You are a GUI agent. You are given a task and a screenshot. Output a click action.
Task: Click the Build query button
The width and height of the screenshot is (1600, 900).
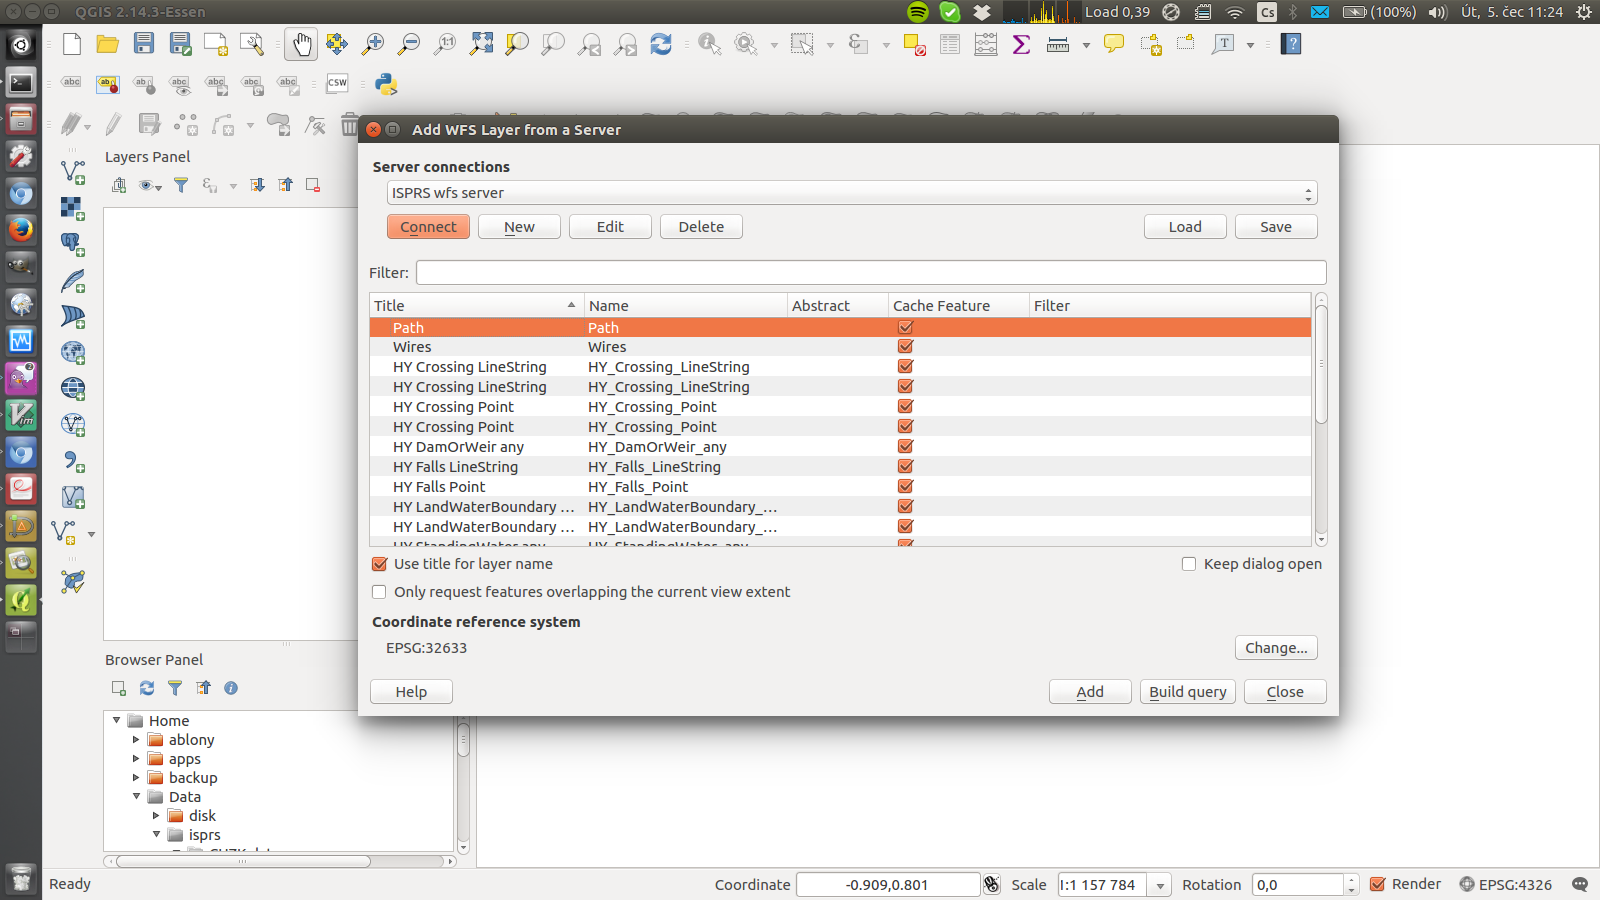(1188, 692)
